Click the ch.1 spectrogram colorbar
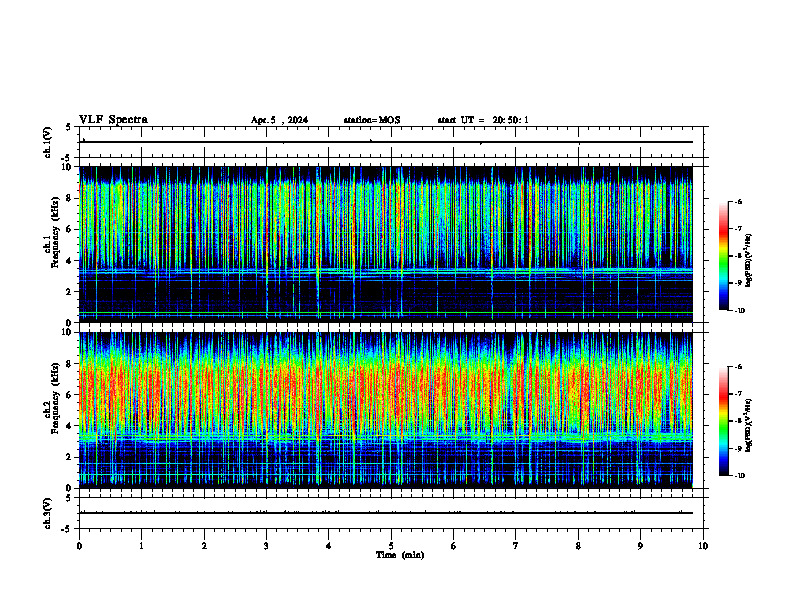Screen dimensions: 792x612 tap(723, 256)
